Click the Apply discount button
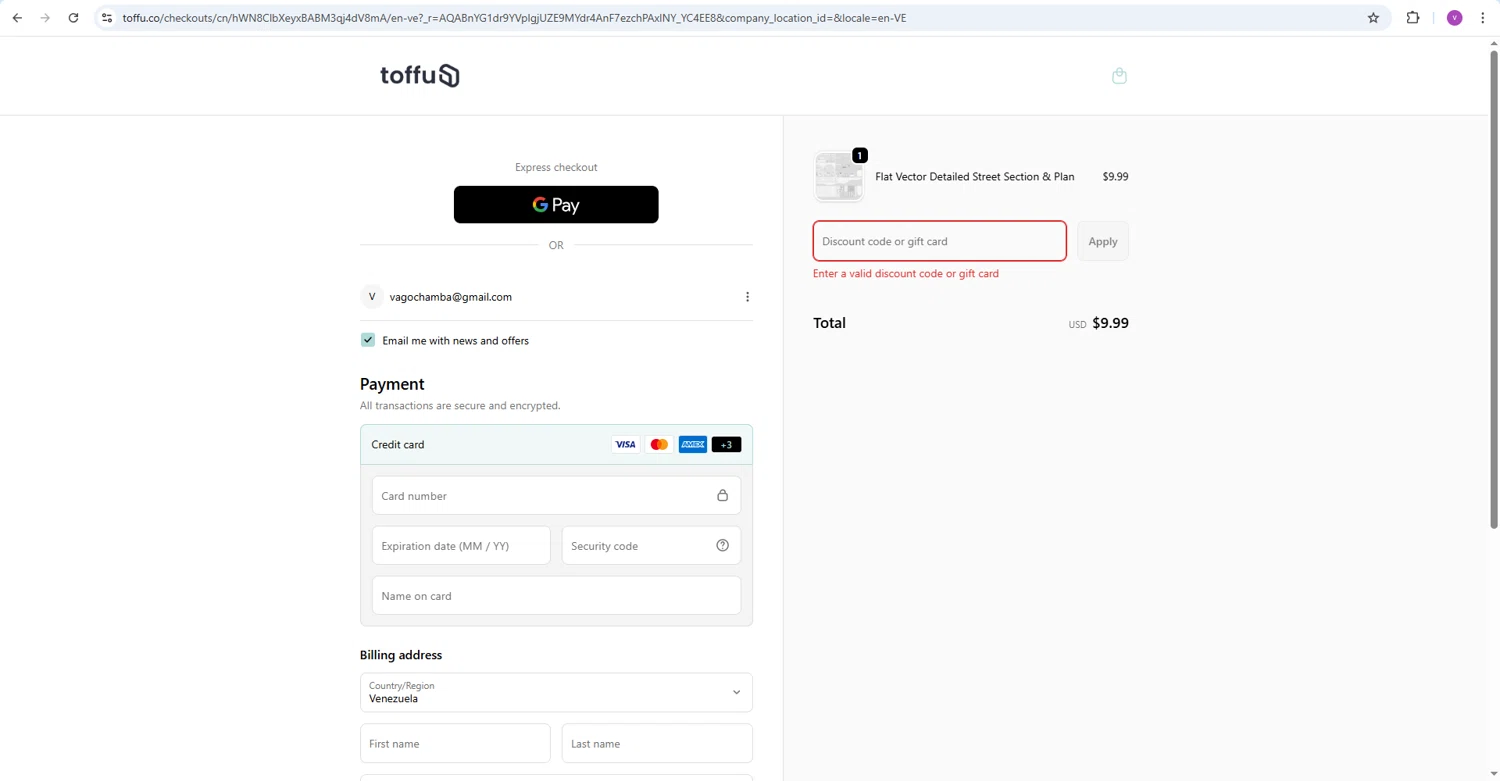The height and width of the screenshot is (781, 1500). [x=1103, y=241]
